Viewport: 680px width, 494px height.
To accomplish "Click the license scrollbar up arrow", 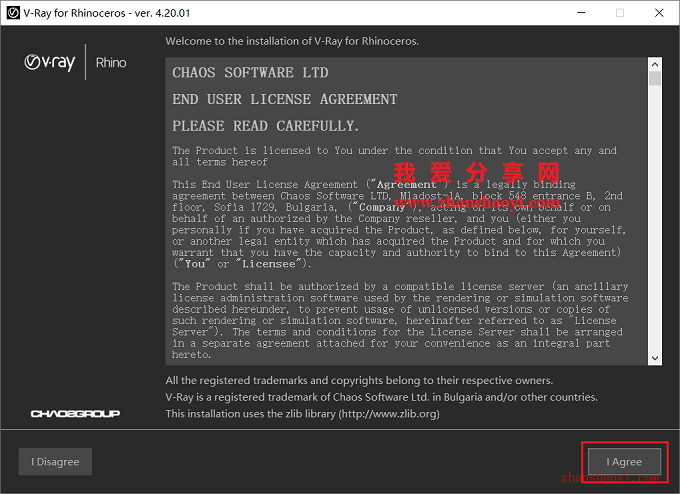I will 655,64.
